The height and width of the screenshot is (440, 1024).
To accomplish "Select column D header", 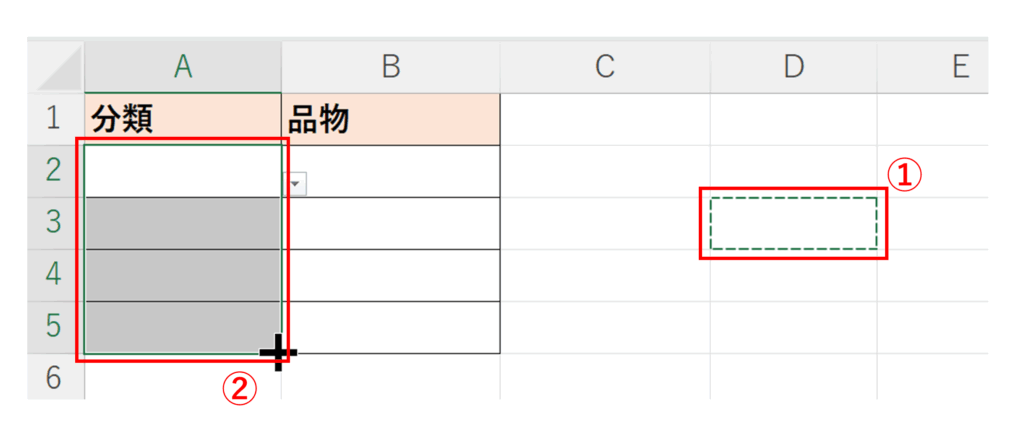I will pyautogui.click(x=793, y=67).
